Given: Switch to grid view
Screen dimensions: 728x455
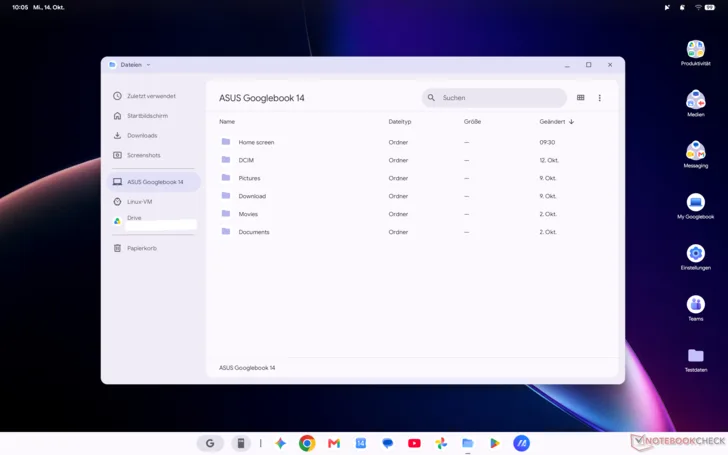Looking at the screenshot, I should (x=580, y=98).
